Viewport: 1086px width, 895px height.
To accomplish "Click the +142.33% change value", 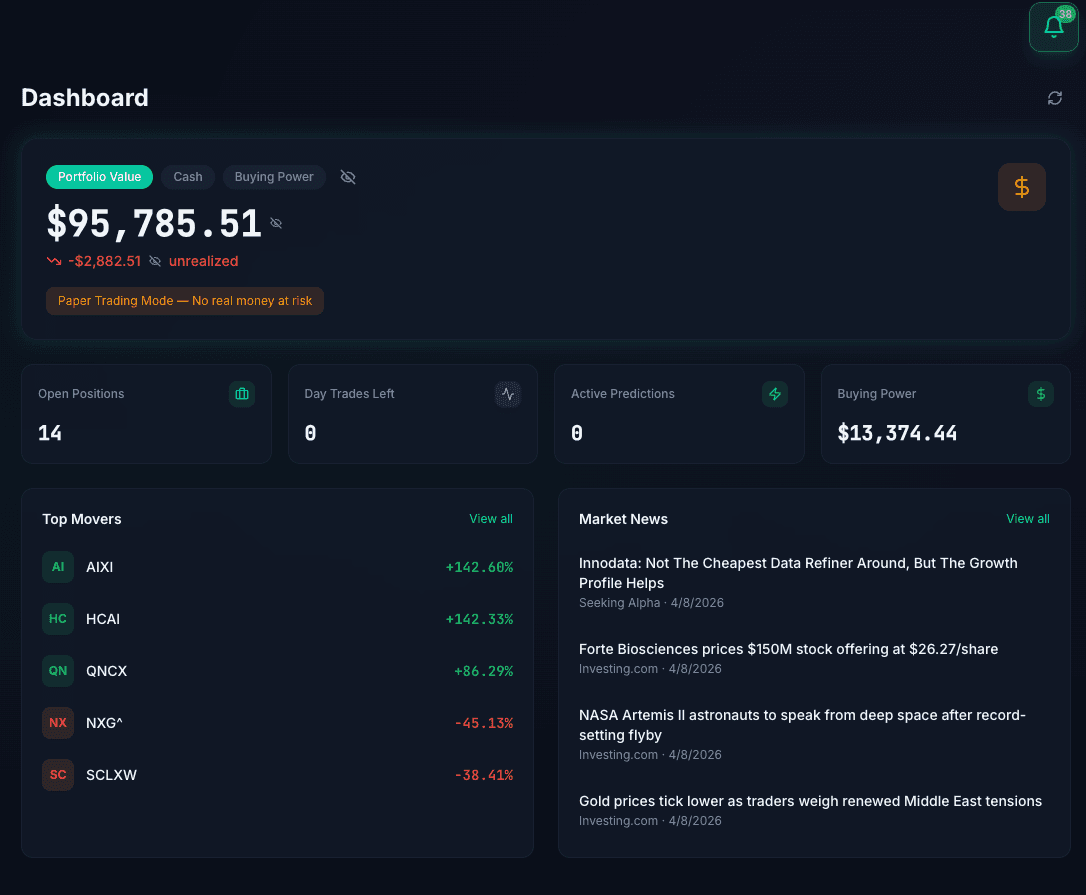I will [x=479, y=619].
